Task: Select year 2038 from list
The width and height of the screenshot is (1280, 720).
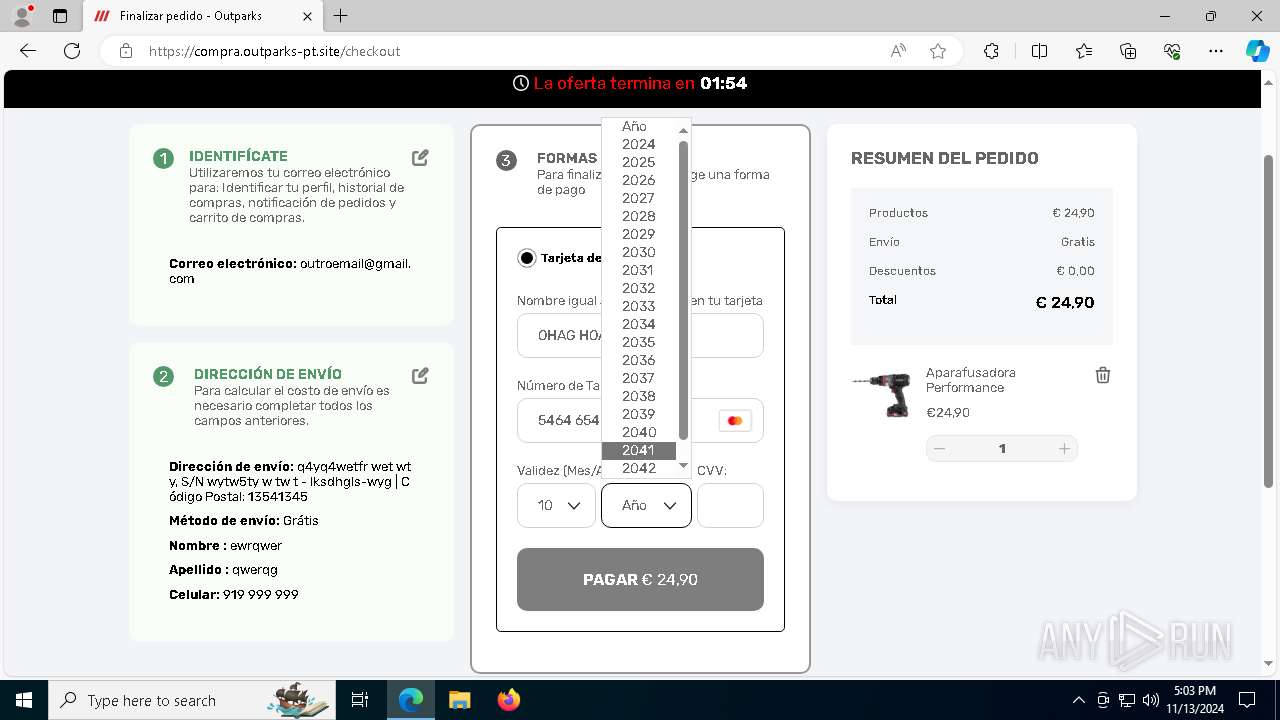Action: point(639,396)
